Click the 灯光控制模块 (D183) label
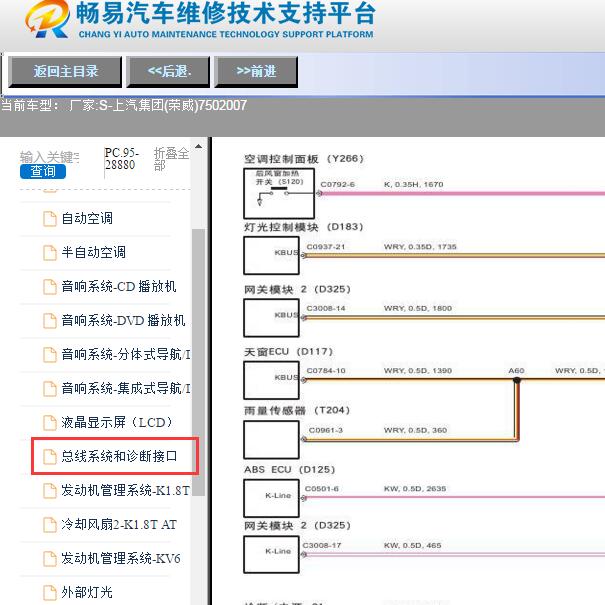Viewport: 605px width, 605px height. pos(303,227)
